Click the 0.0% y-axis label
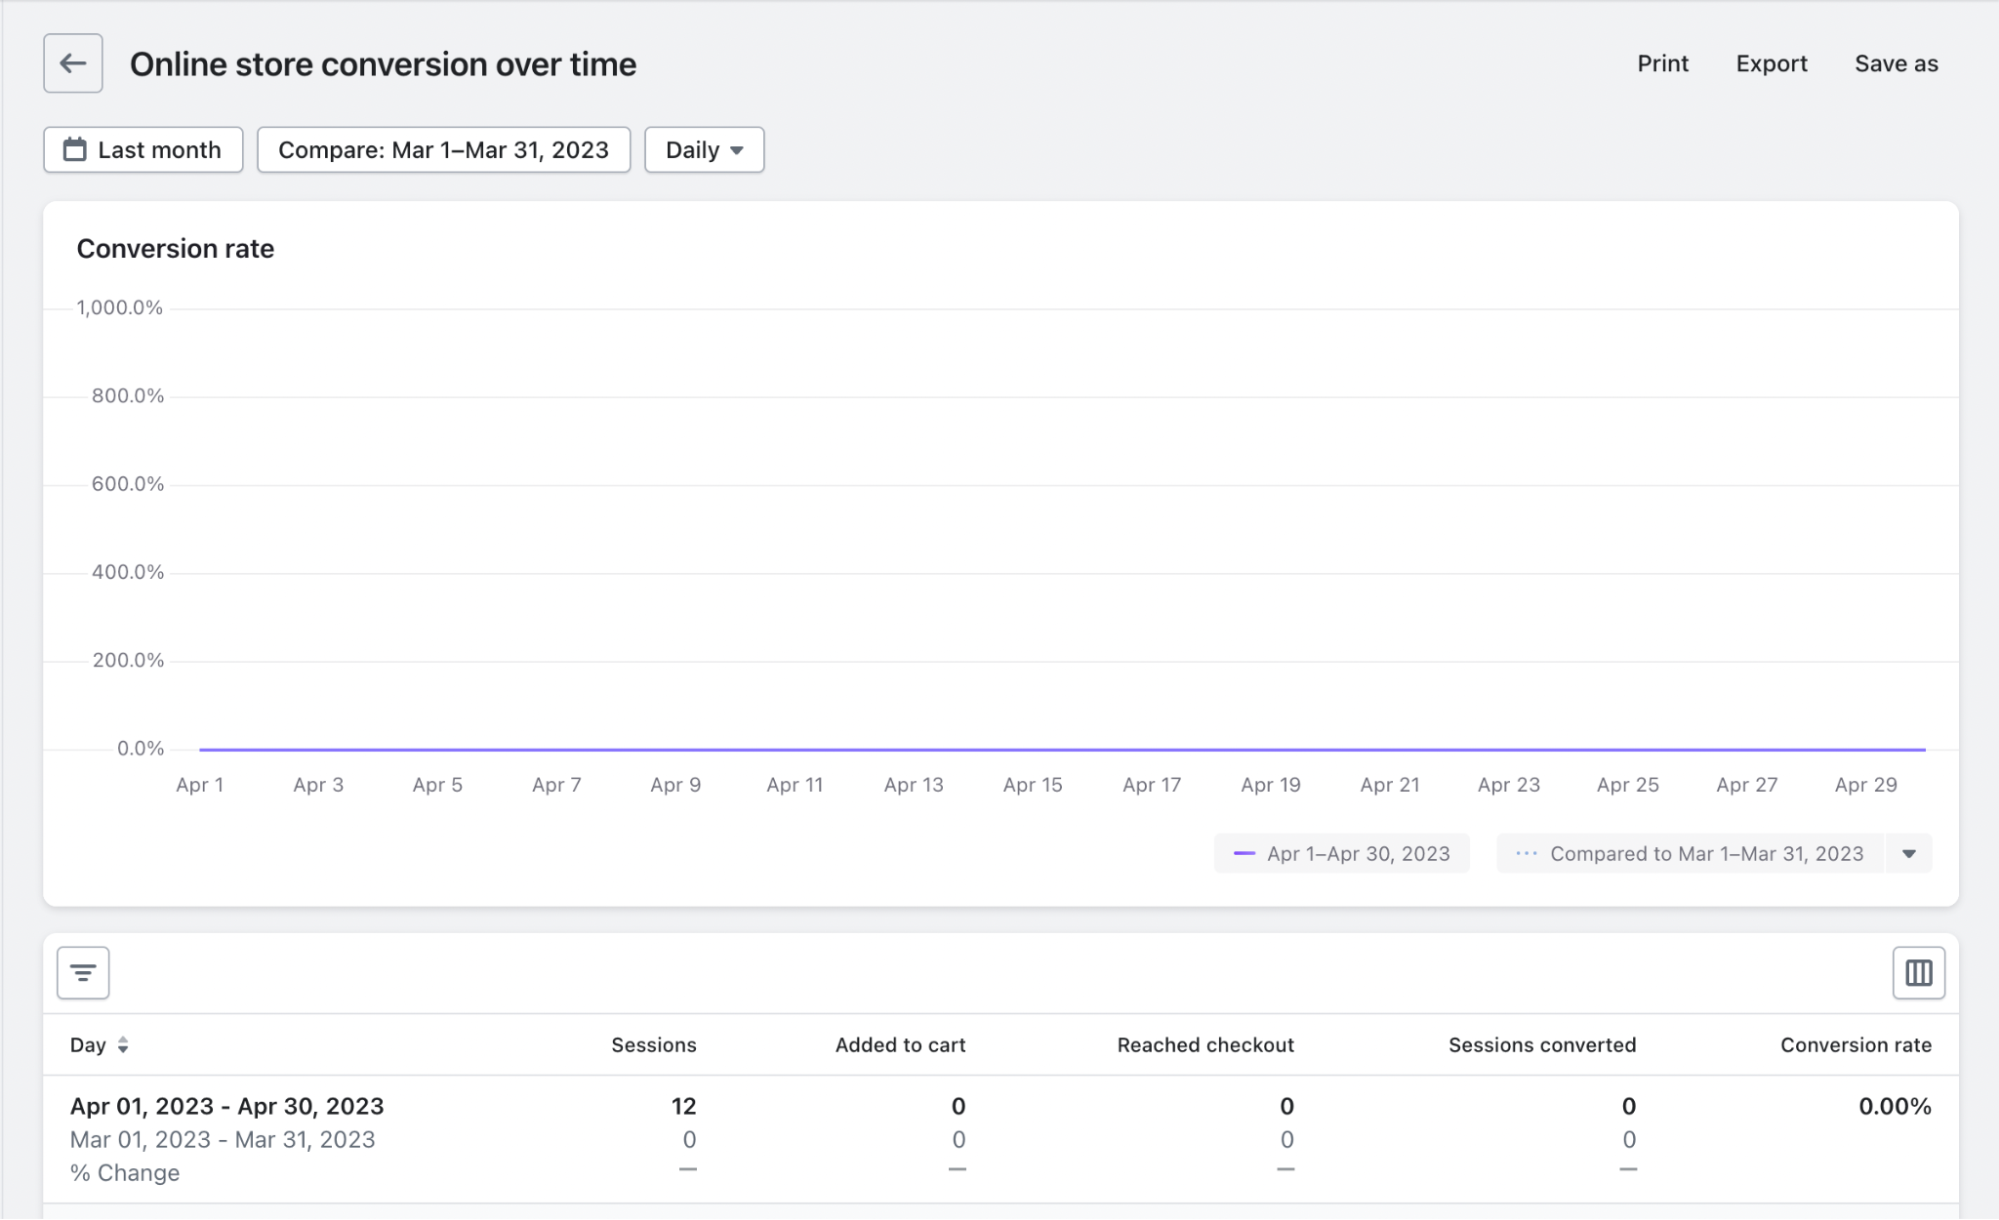 [140, 748]
